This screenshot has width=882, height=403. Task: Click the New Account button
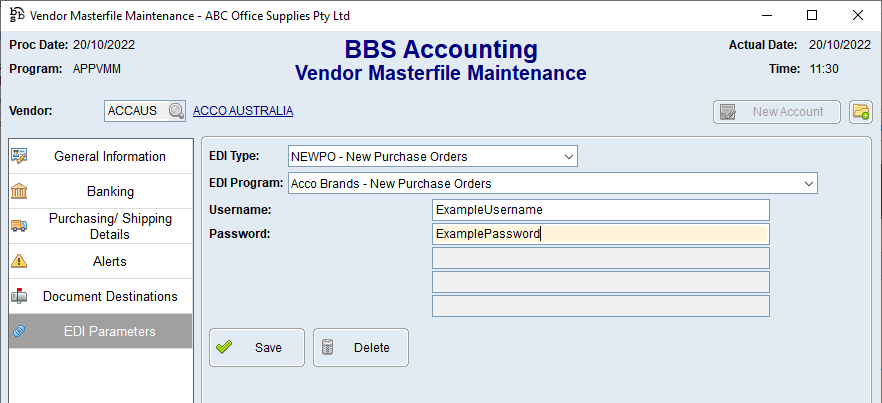tap(776, 112)
